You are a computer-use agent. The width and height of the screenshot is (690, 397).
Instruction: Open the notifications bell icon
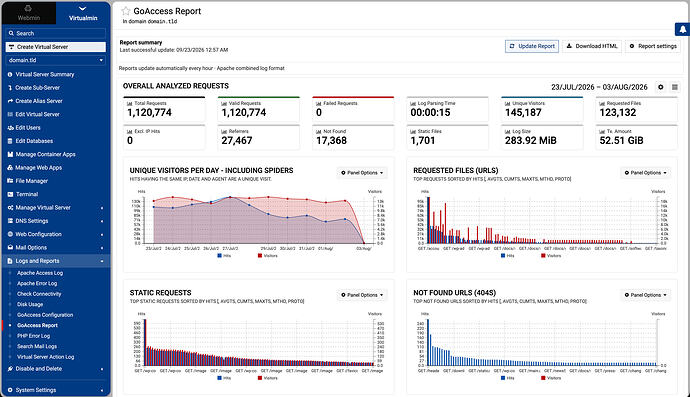pyautogui.click(x=683, y=29)
